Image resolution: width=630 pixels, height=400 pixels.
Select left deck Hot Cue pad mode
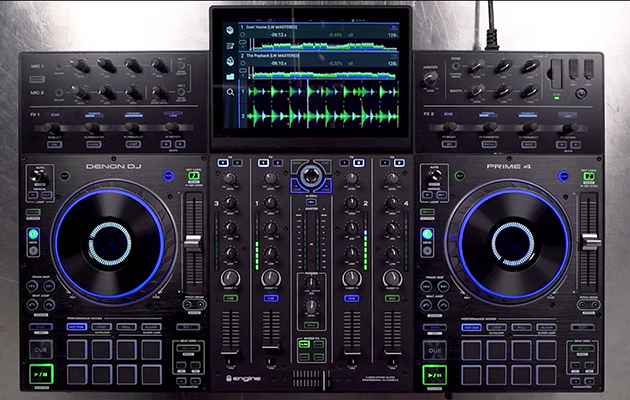(76, 326)
